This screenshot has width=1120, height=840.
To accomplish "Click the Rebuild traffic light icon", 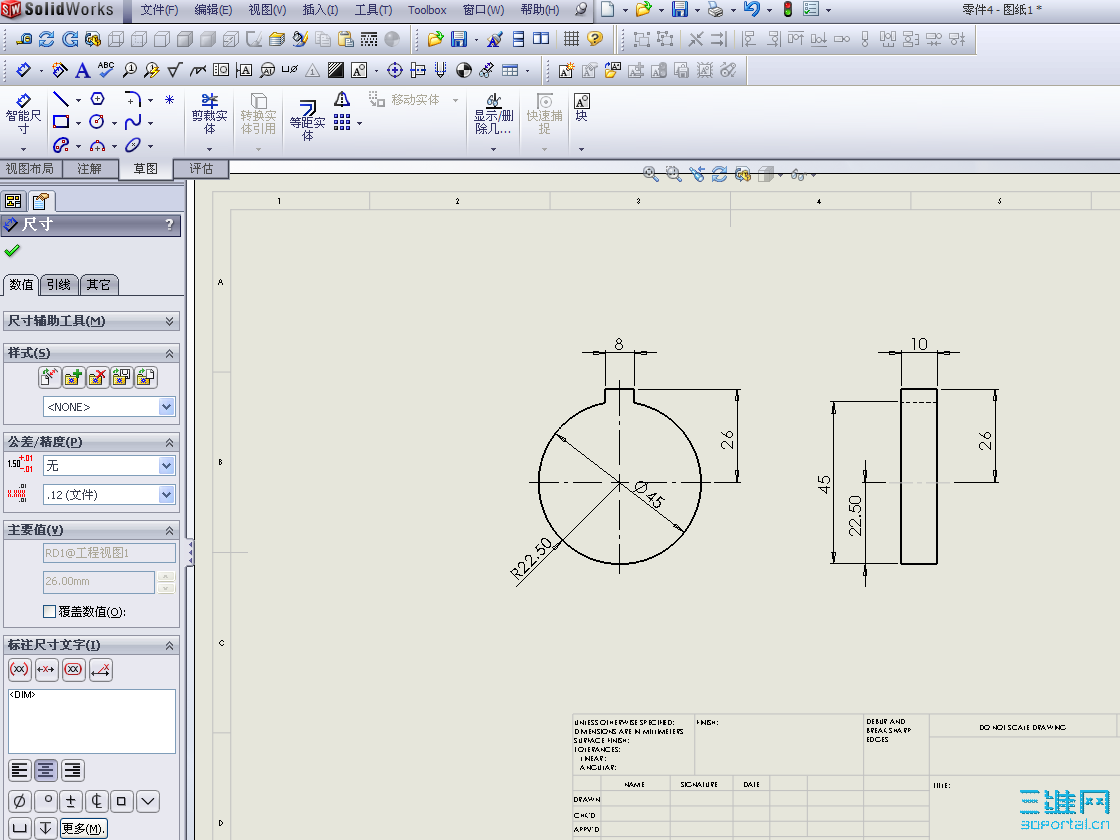I will pyautogui.click(x=788, y=9).
